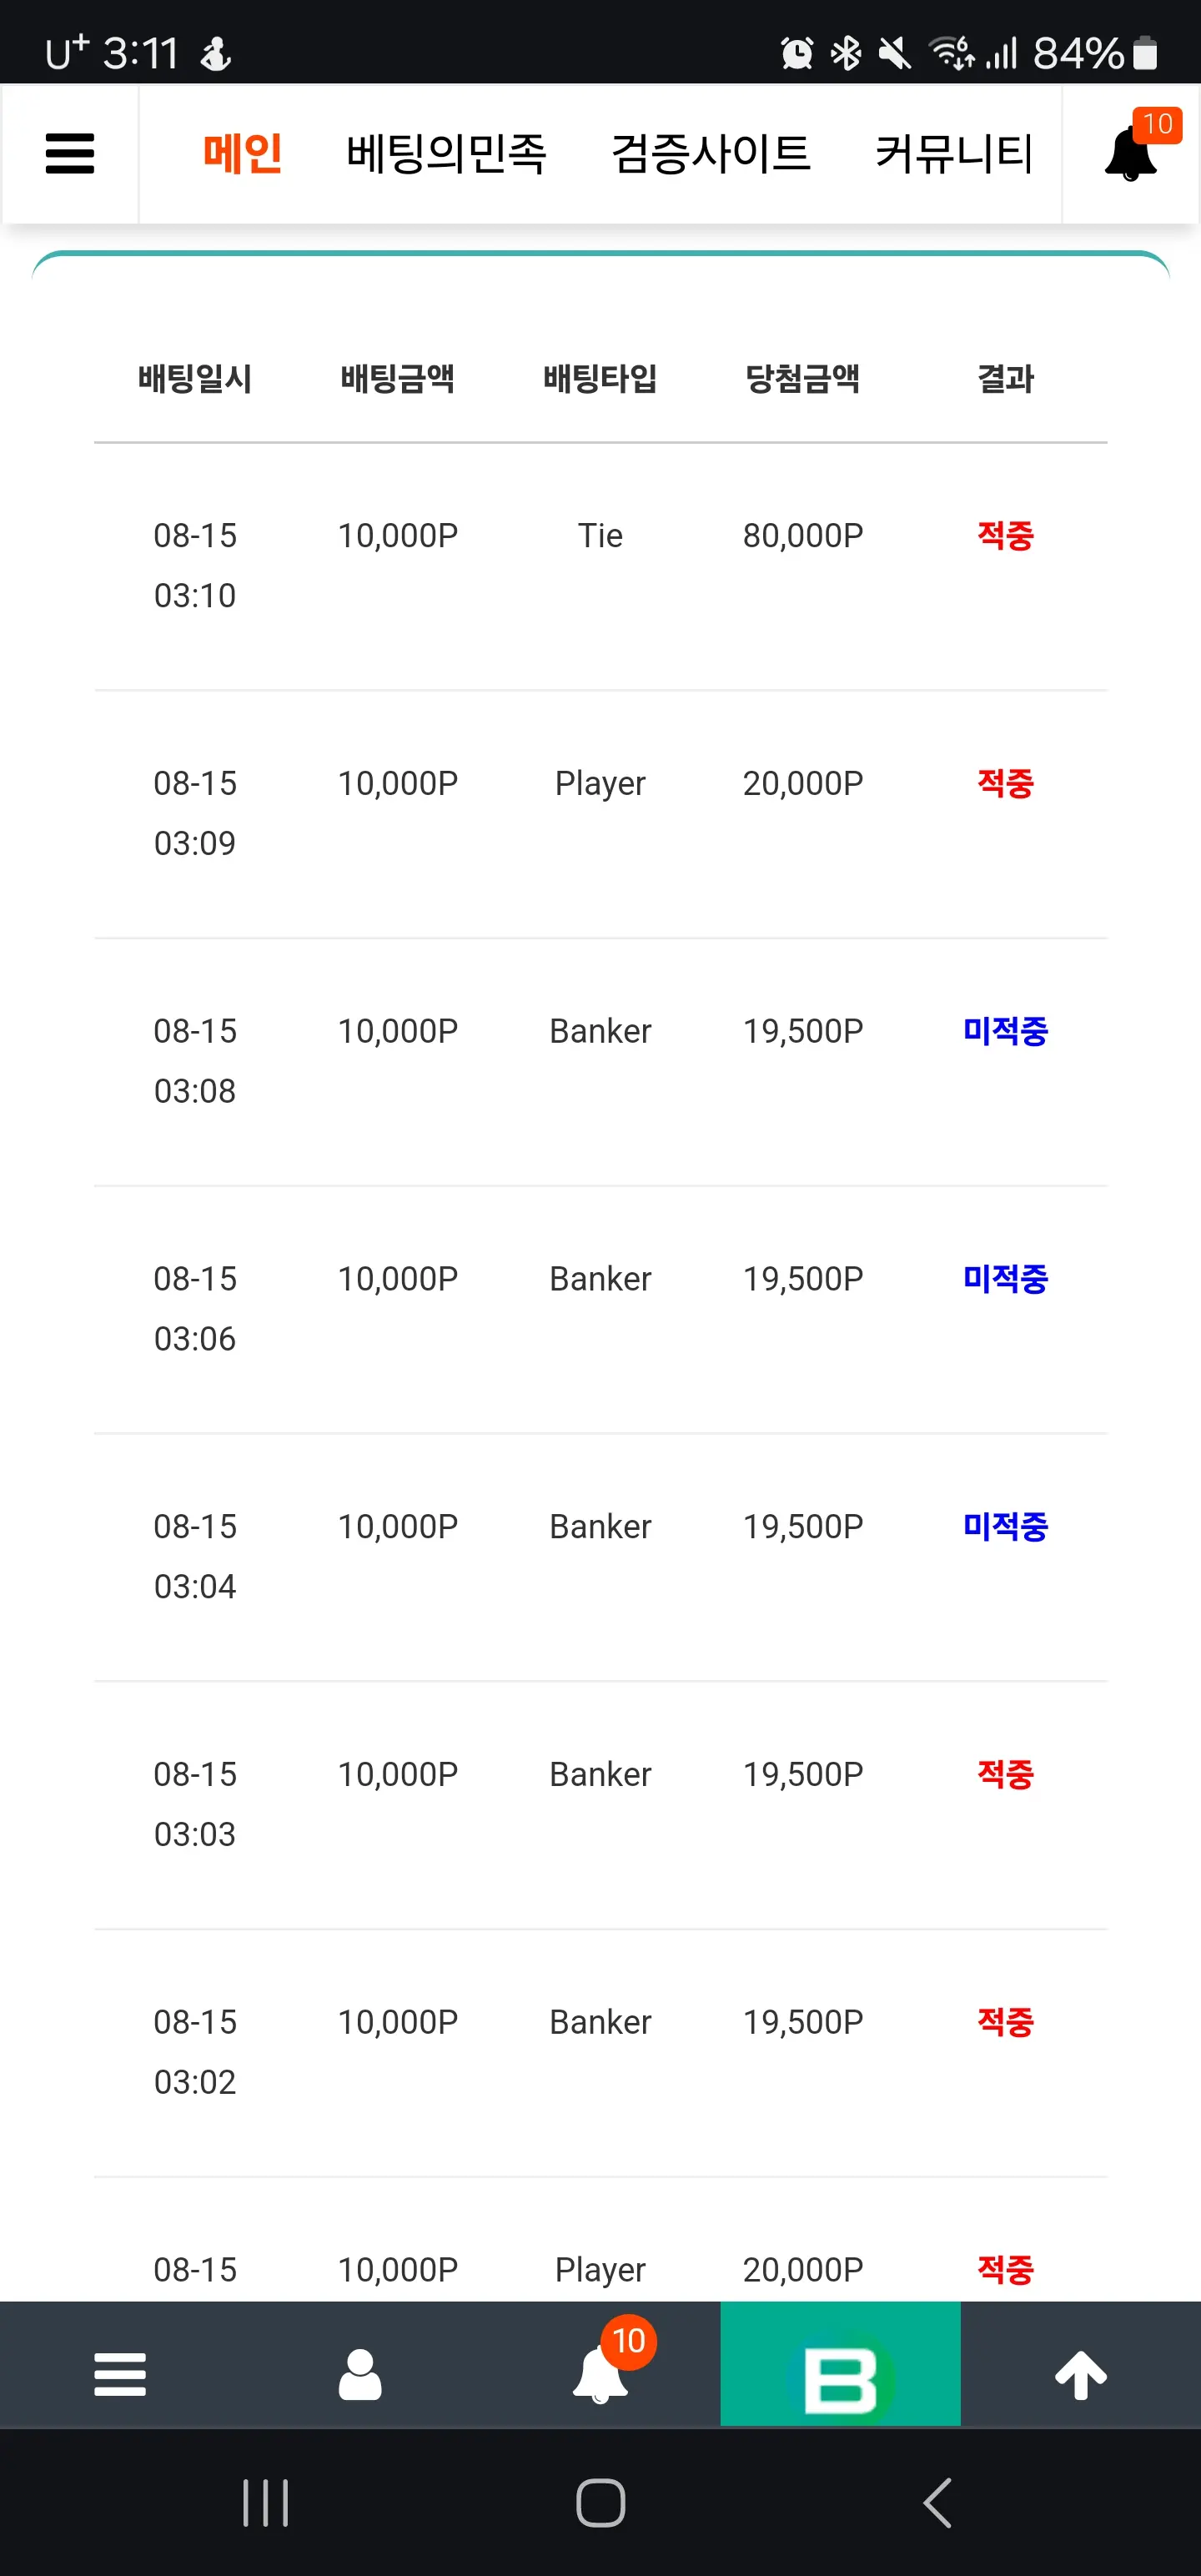Tap the 80,000P winning amount
This screenshot has height=2576, width=1201.
coord(803,536)
